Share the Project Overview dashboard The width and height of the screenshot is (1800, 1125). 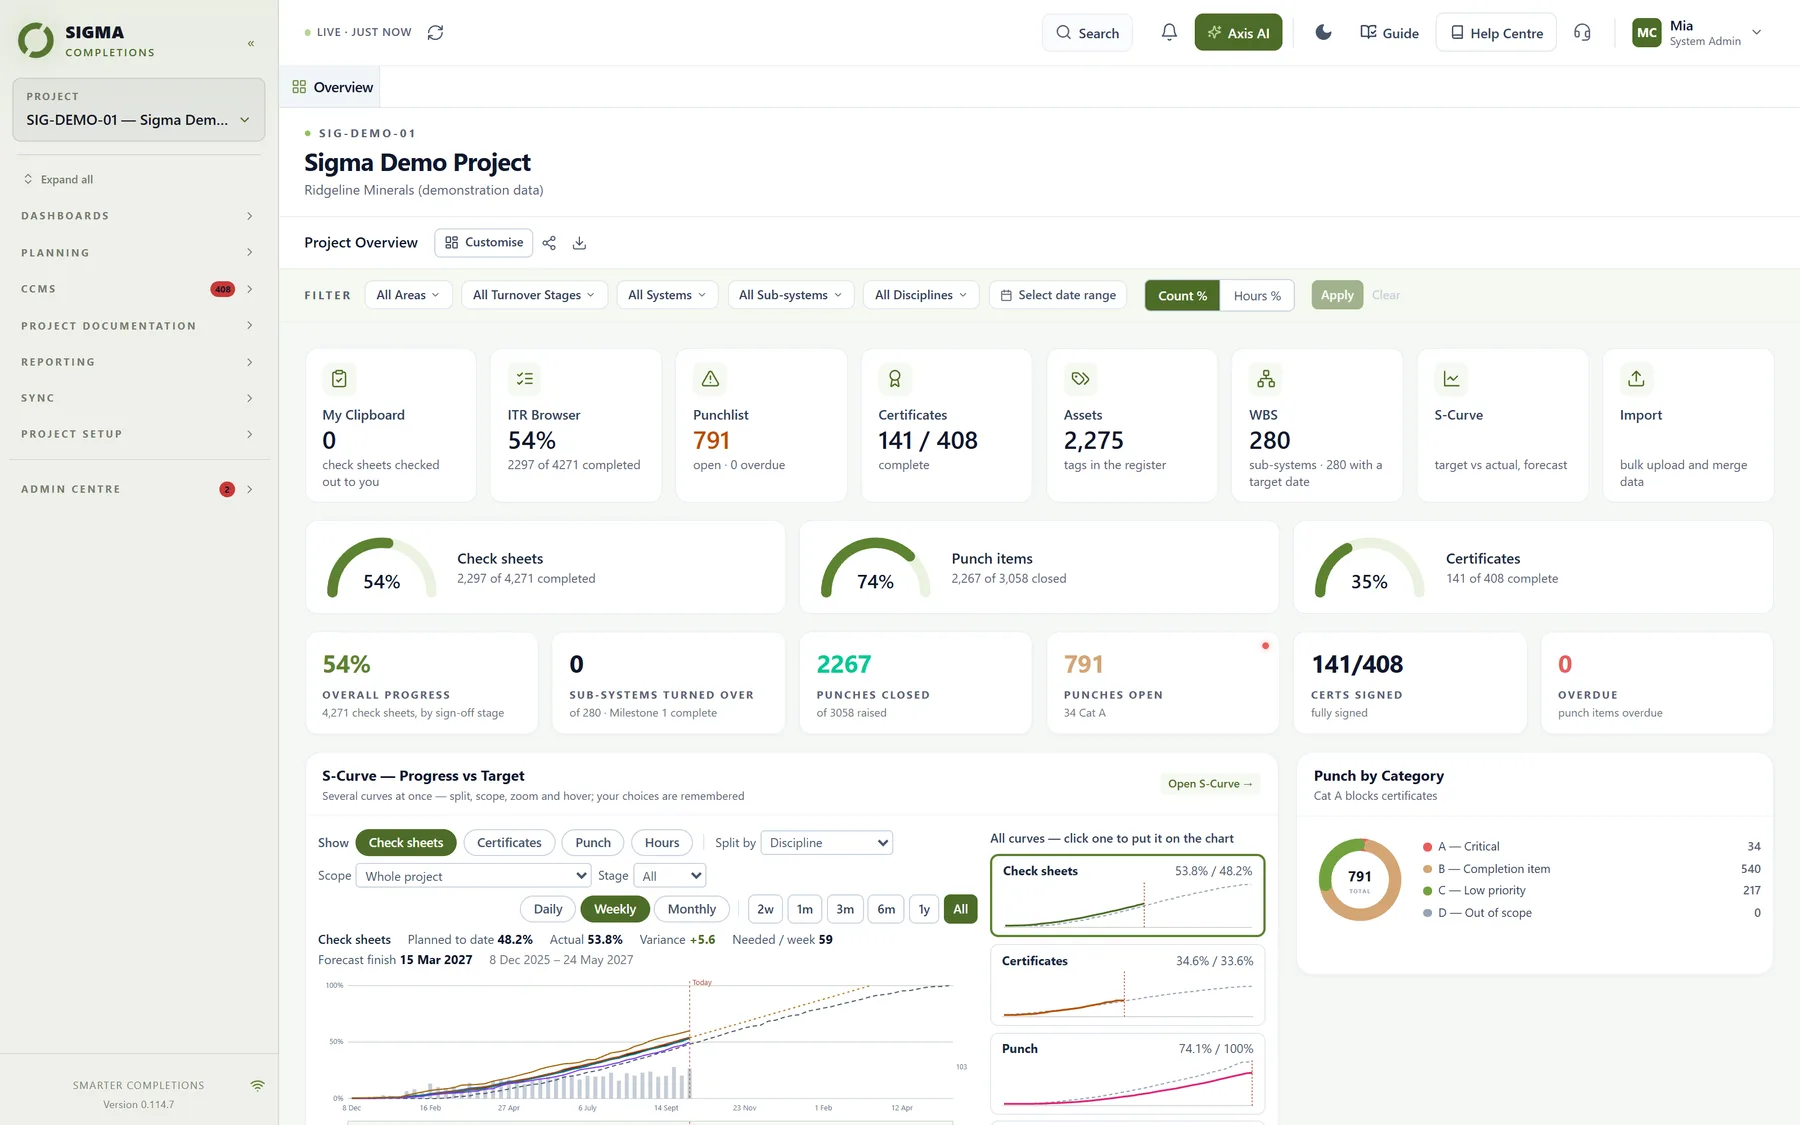549,243
